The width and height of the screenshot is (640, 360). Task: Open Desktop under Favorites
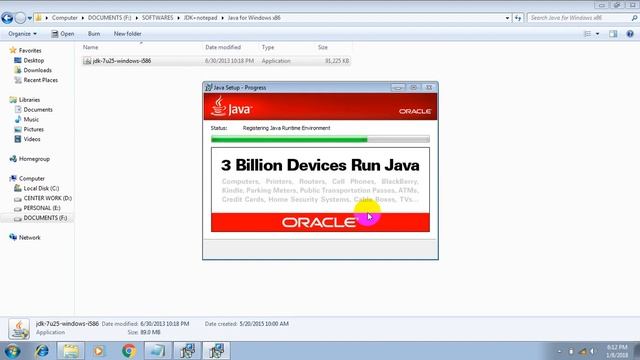33,60
